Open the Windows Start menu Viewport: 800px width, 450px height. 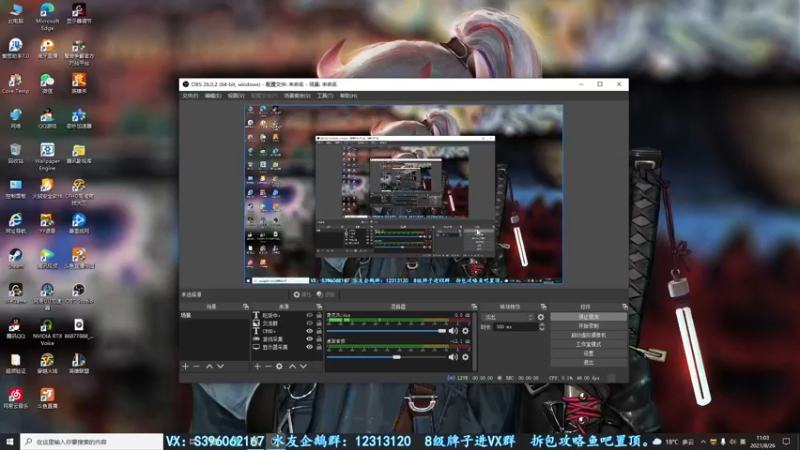click(10, 441)
